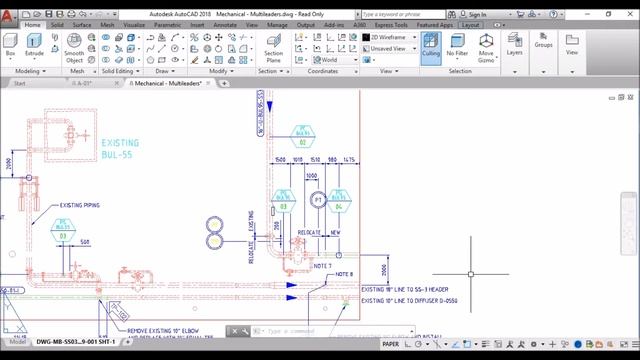Viewport: 640px width, 360px height.
Task: Click the Save icon in quick access toolbar
Action: [49, 14]
